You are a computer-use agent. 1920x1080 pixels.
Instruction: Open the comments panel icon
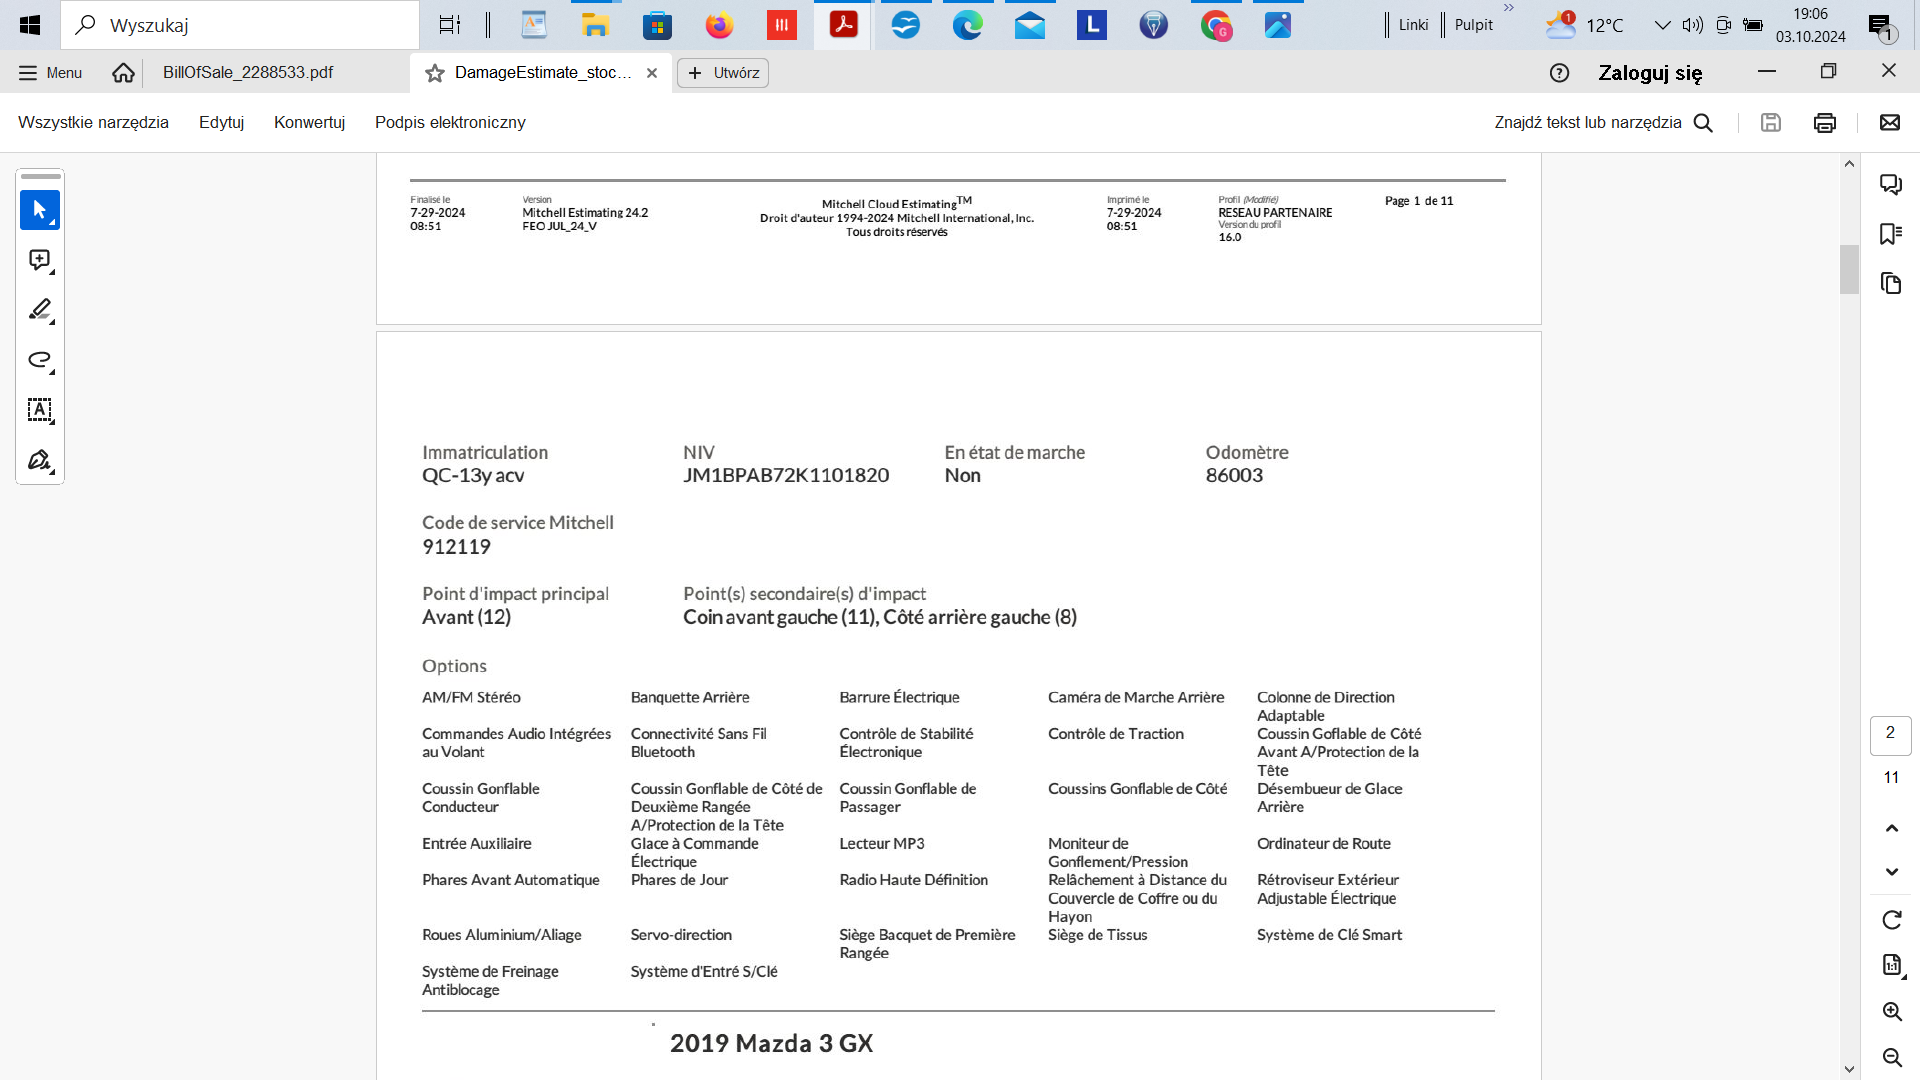click(x=1890, y=184)
